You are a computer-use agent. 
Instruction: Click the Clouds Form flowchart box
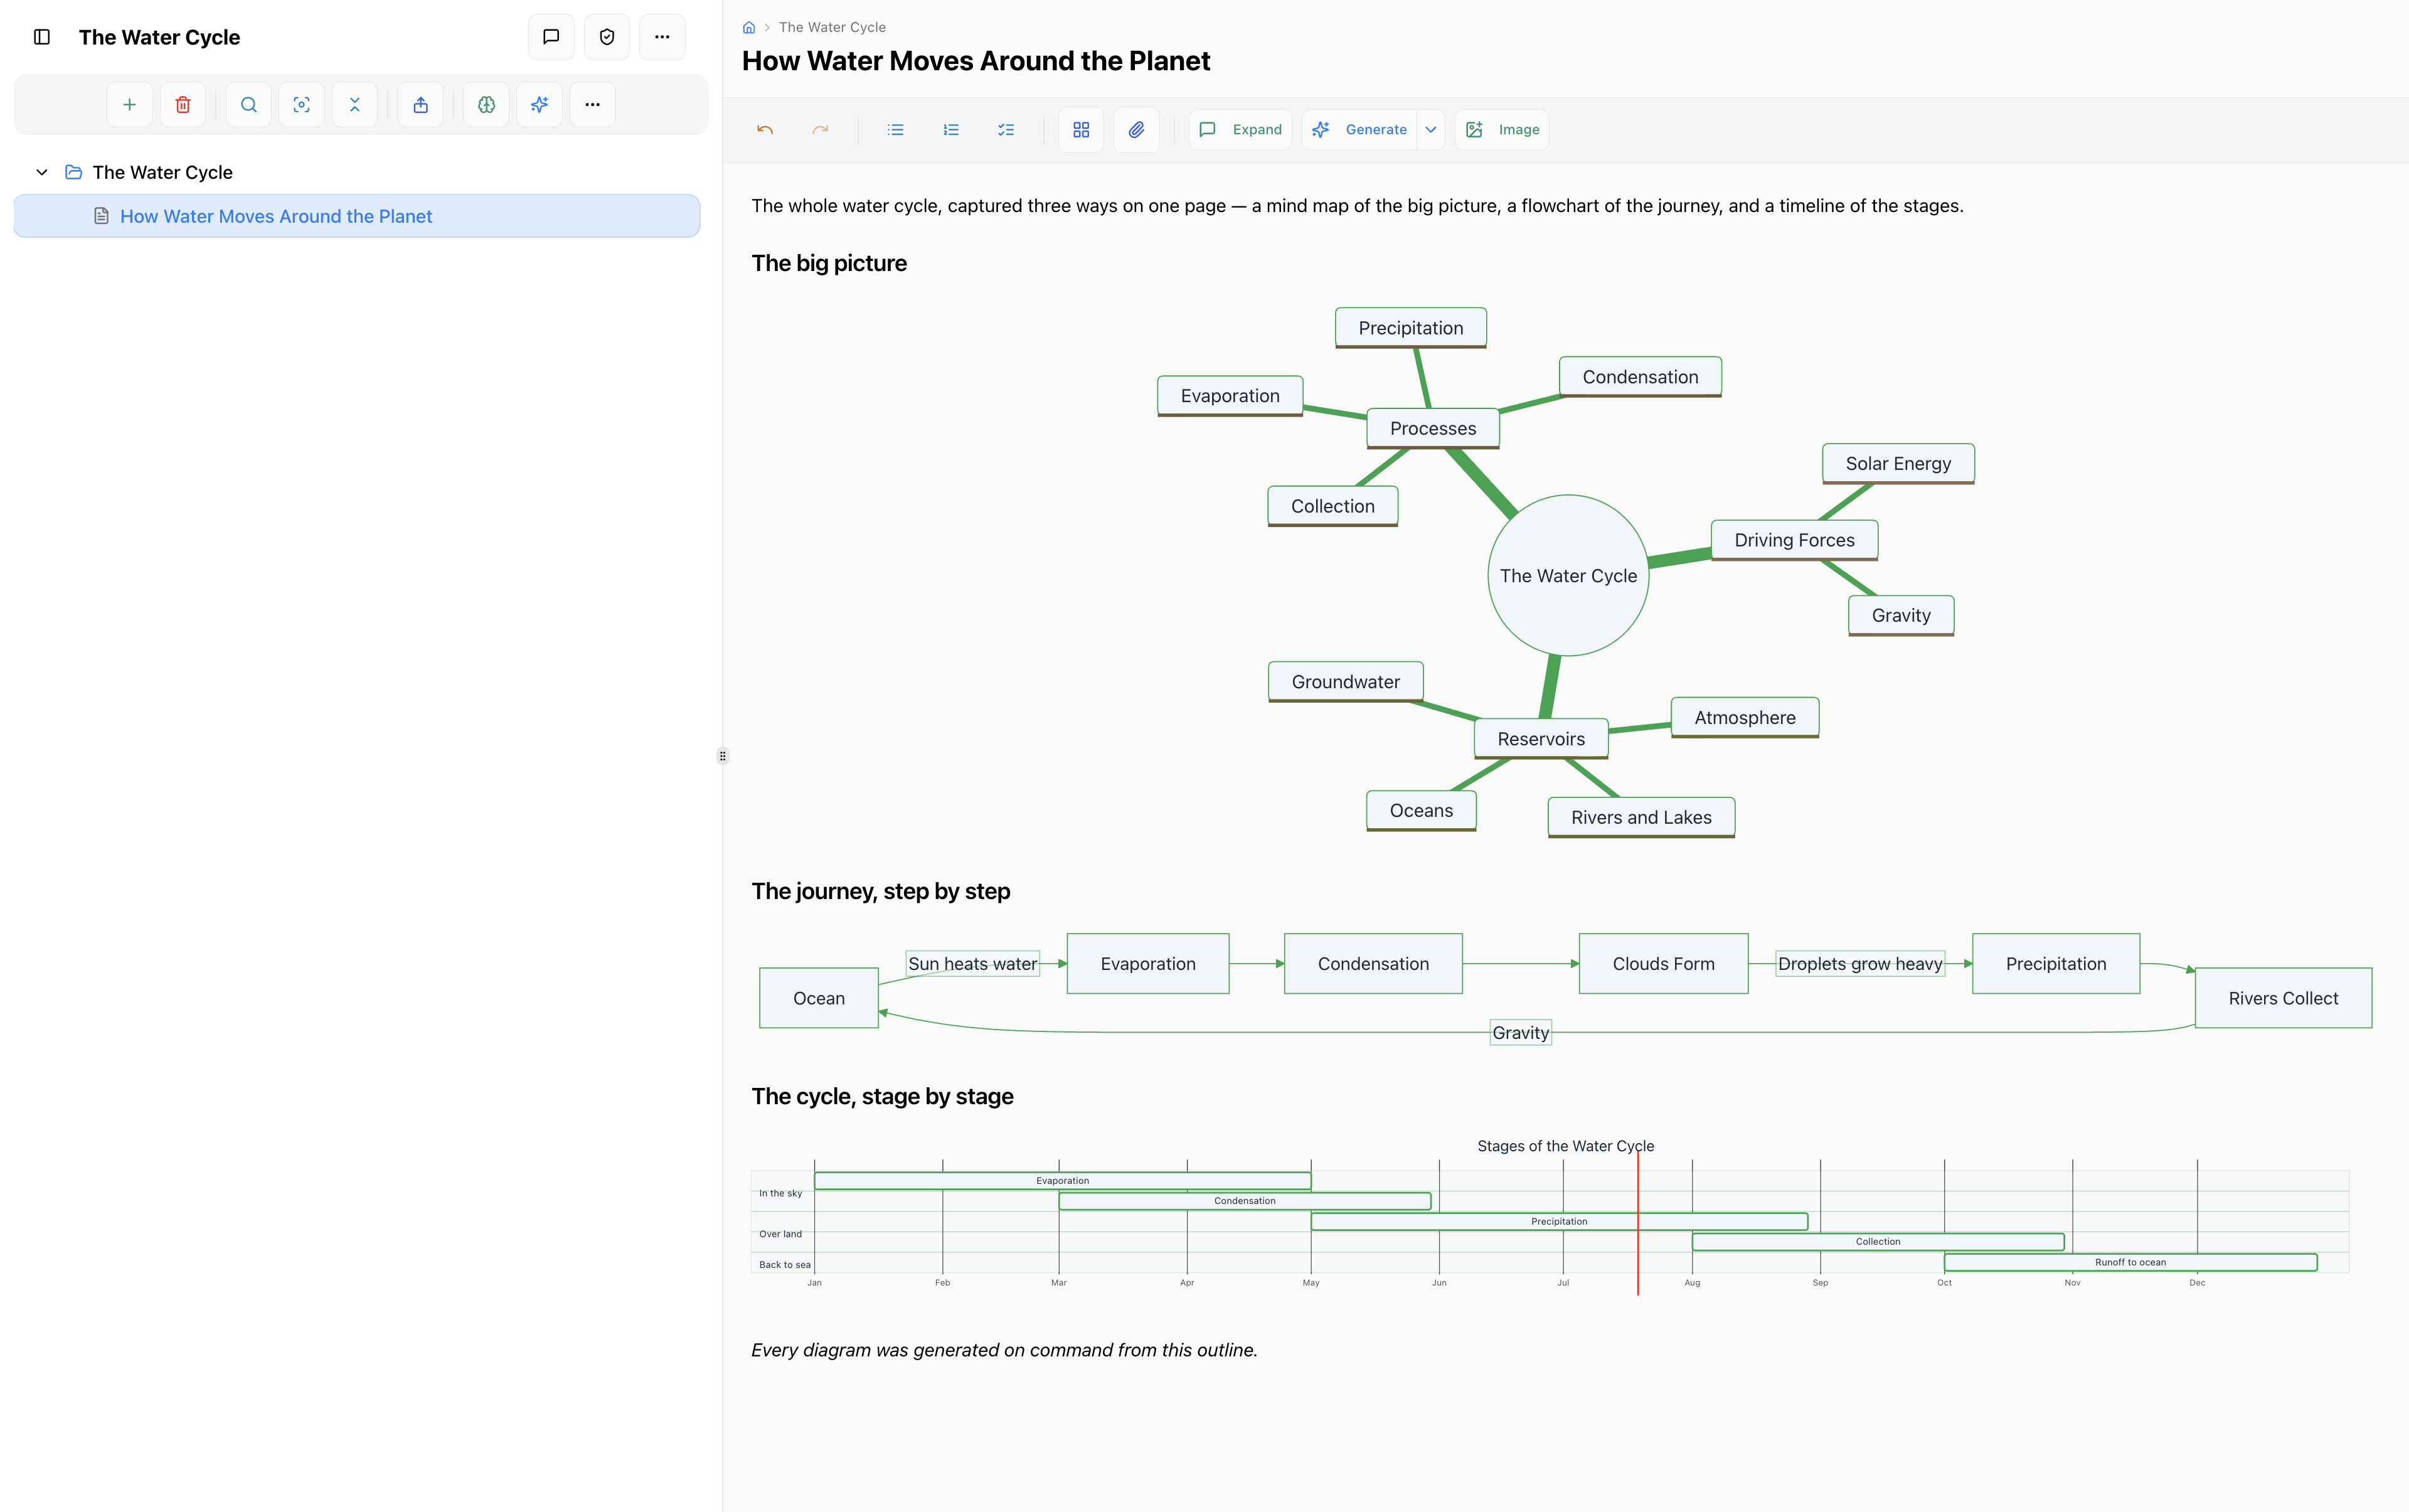coord(1664,964)
